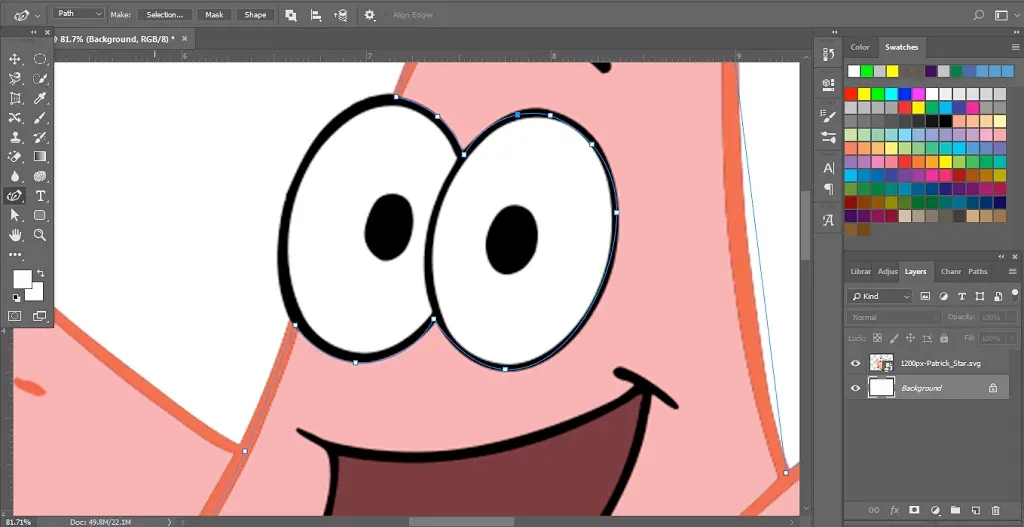Image resolution: width=1024 pixels, height=527 pixels.
Task: Select the Move tool
Action: [15, 59]
